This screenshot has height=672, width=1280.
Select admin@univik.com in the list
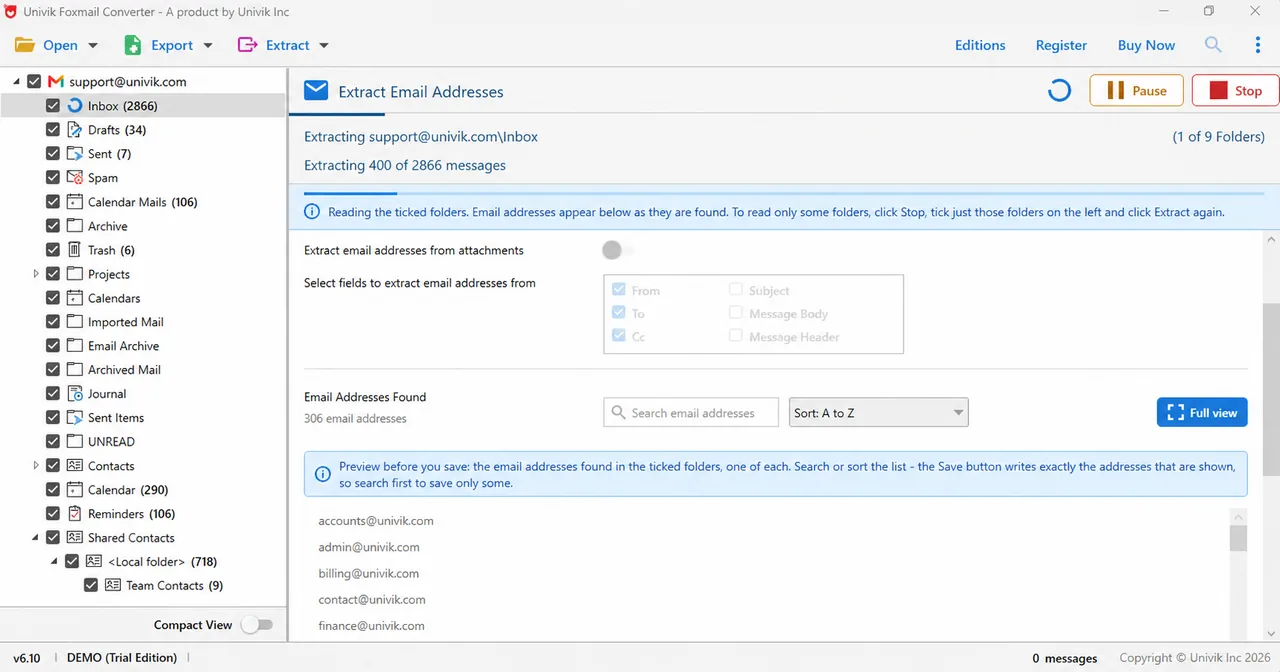pos(369,547)
